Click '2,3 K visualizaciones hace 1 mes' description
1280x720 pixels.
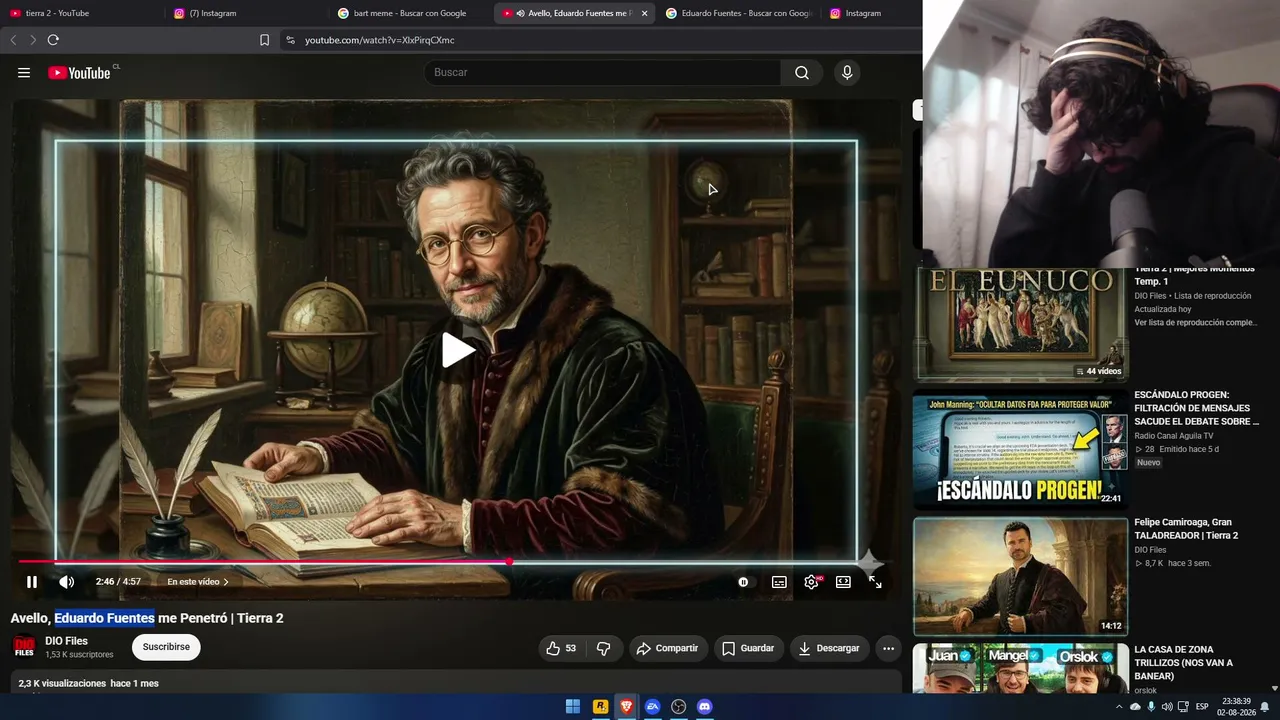point(89,684)
